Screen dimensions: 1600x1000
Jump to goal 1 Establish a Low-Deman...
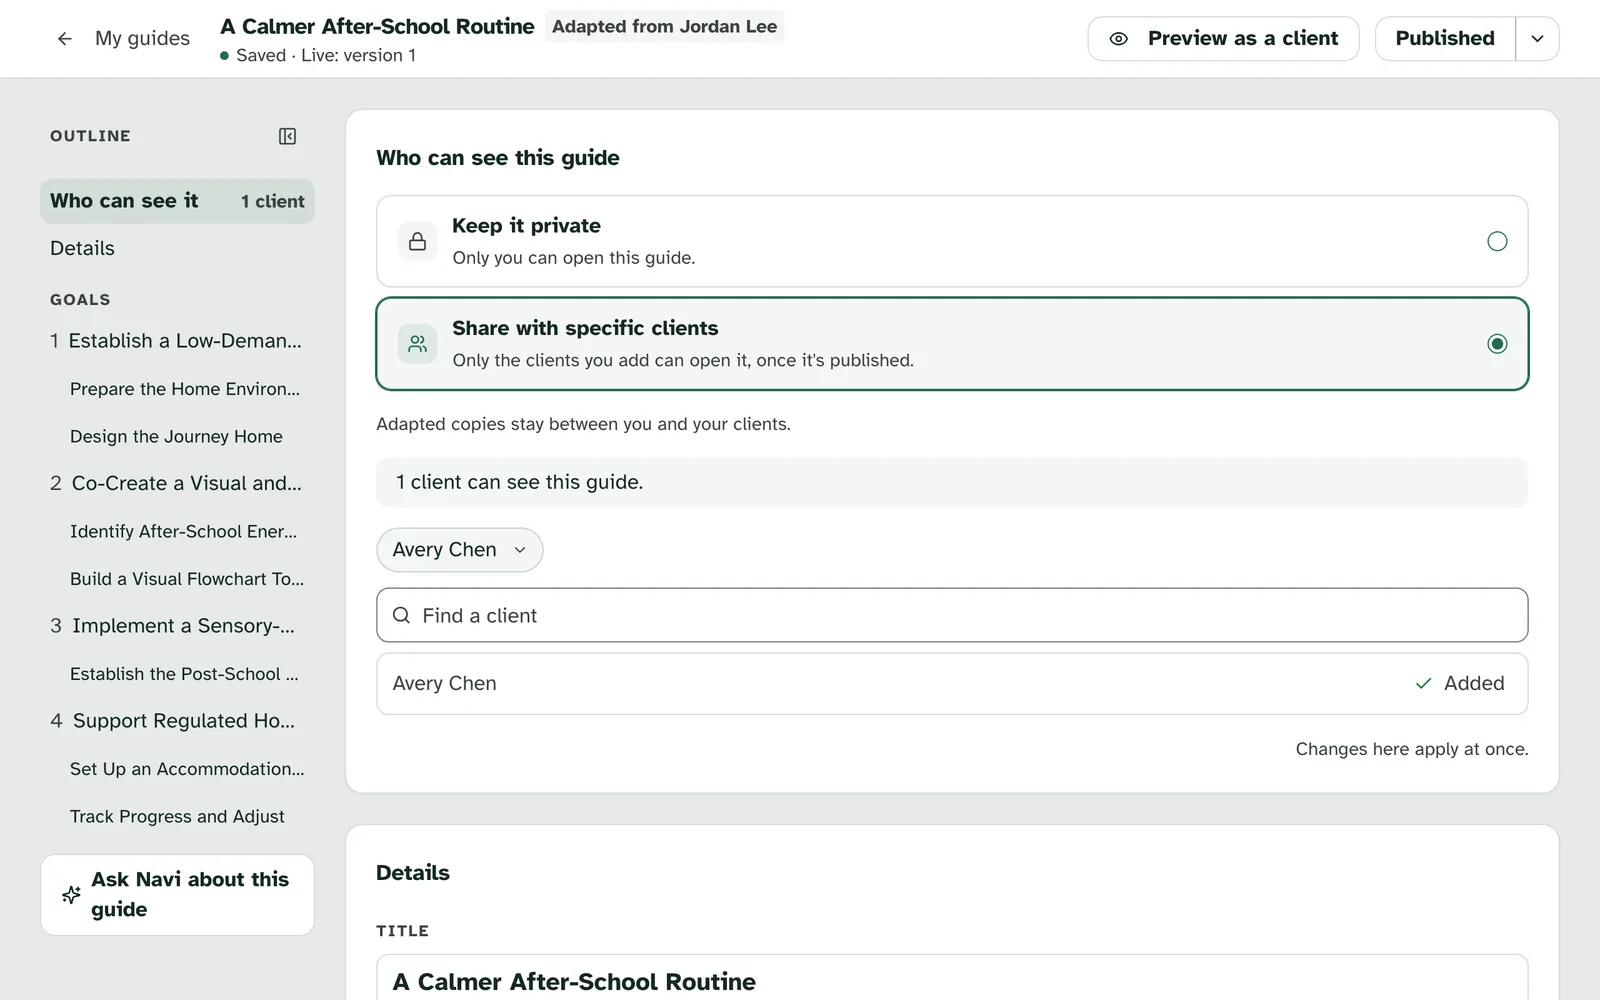[176, 341]
